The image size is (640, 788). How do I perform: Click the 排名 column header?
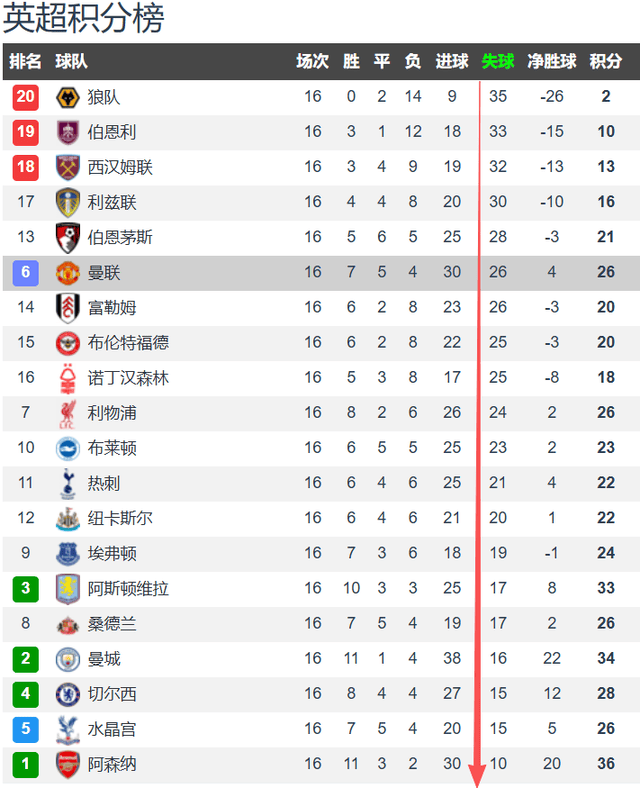click(x=26, y=61)
